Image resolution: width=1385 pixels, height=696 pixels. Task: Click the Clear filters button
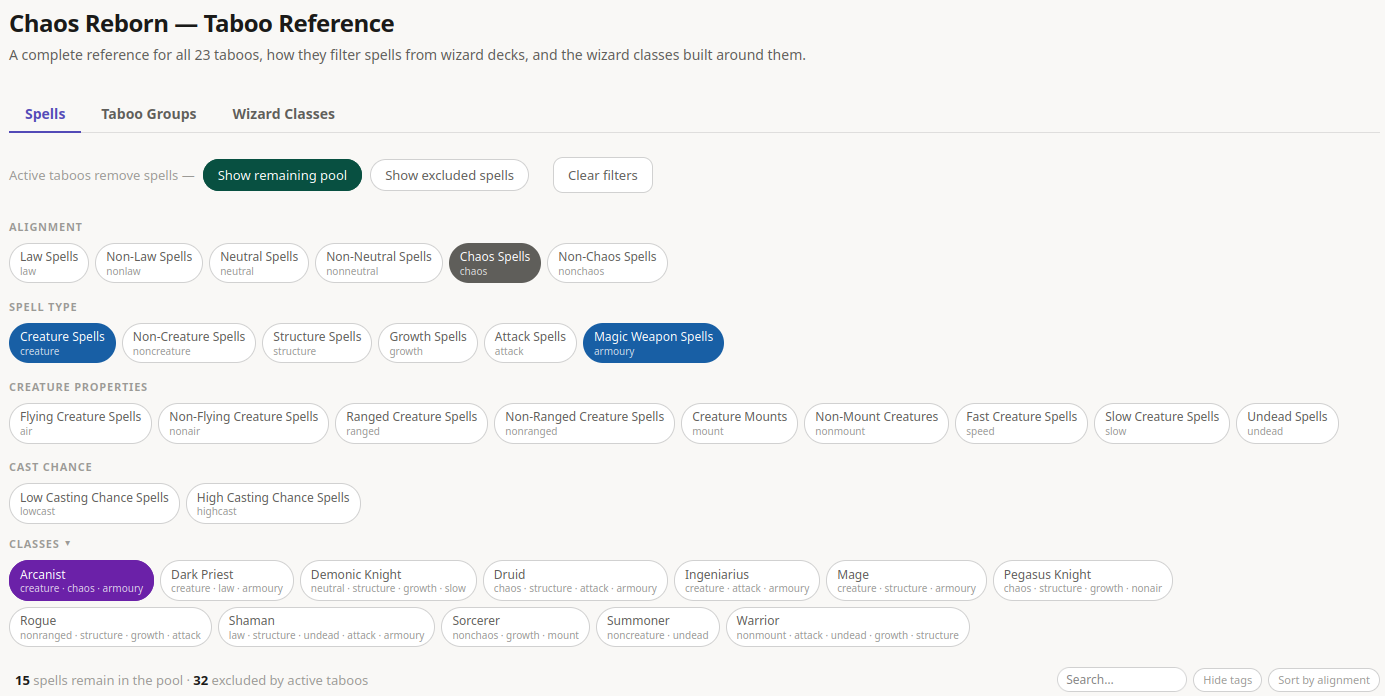(603, 175)
